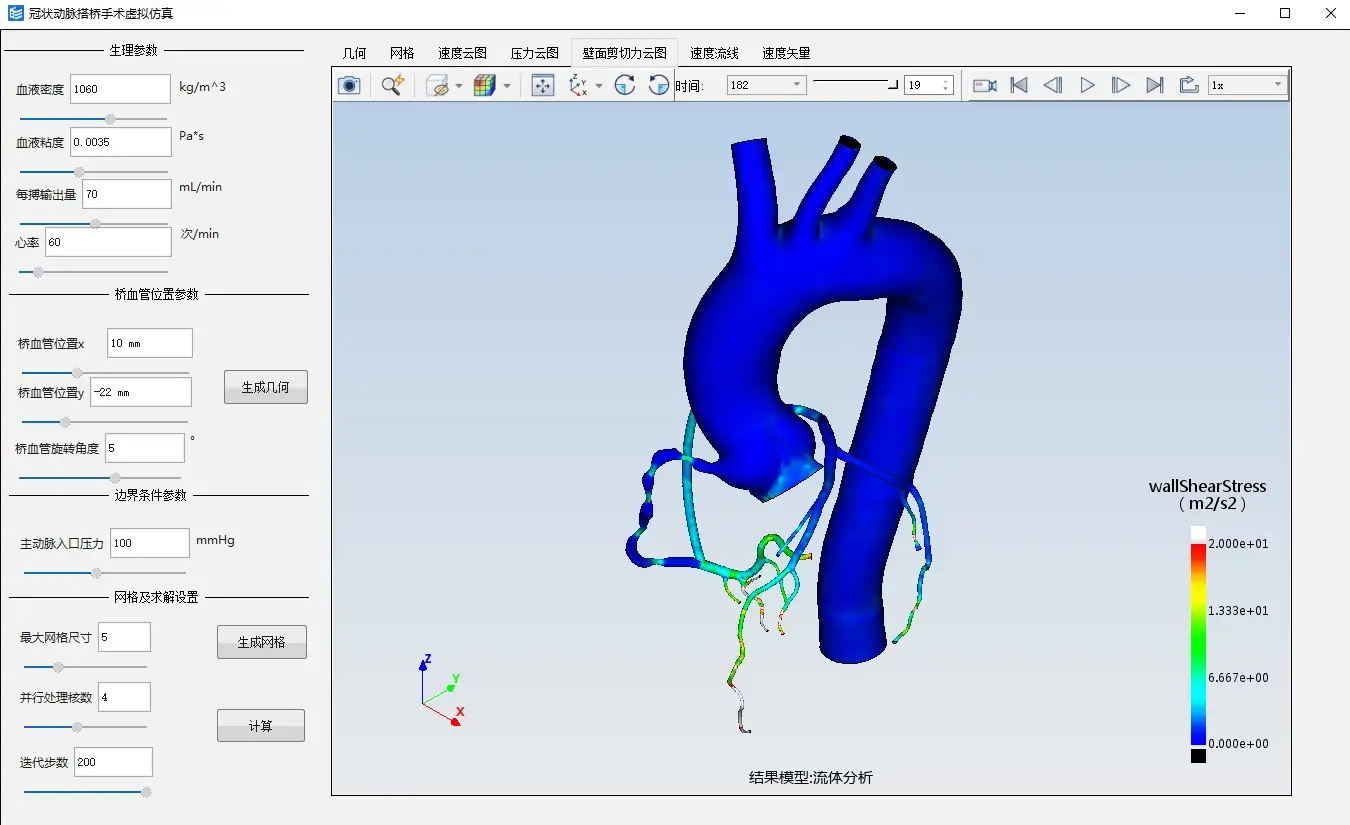
Task: Click the 血液密度 field showing 1060
Action: 121,89
